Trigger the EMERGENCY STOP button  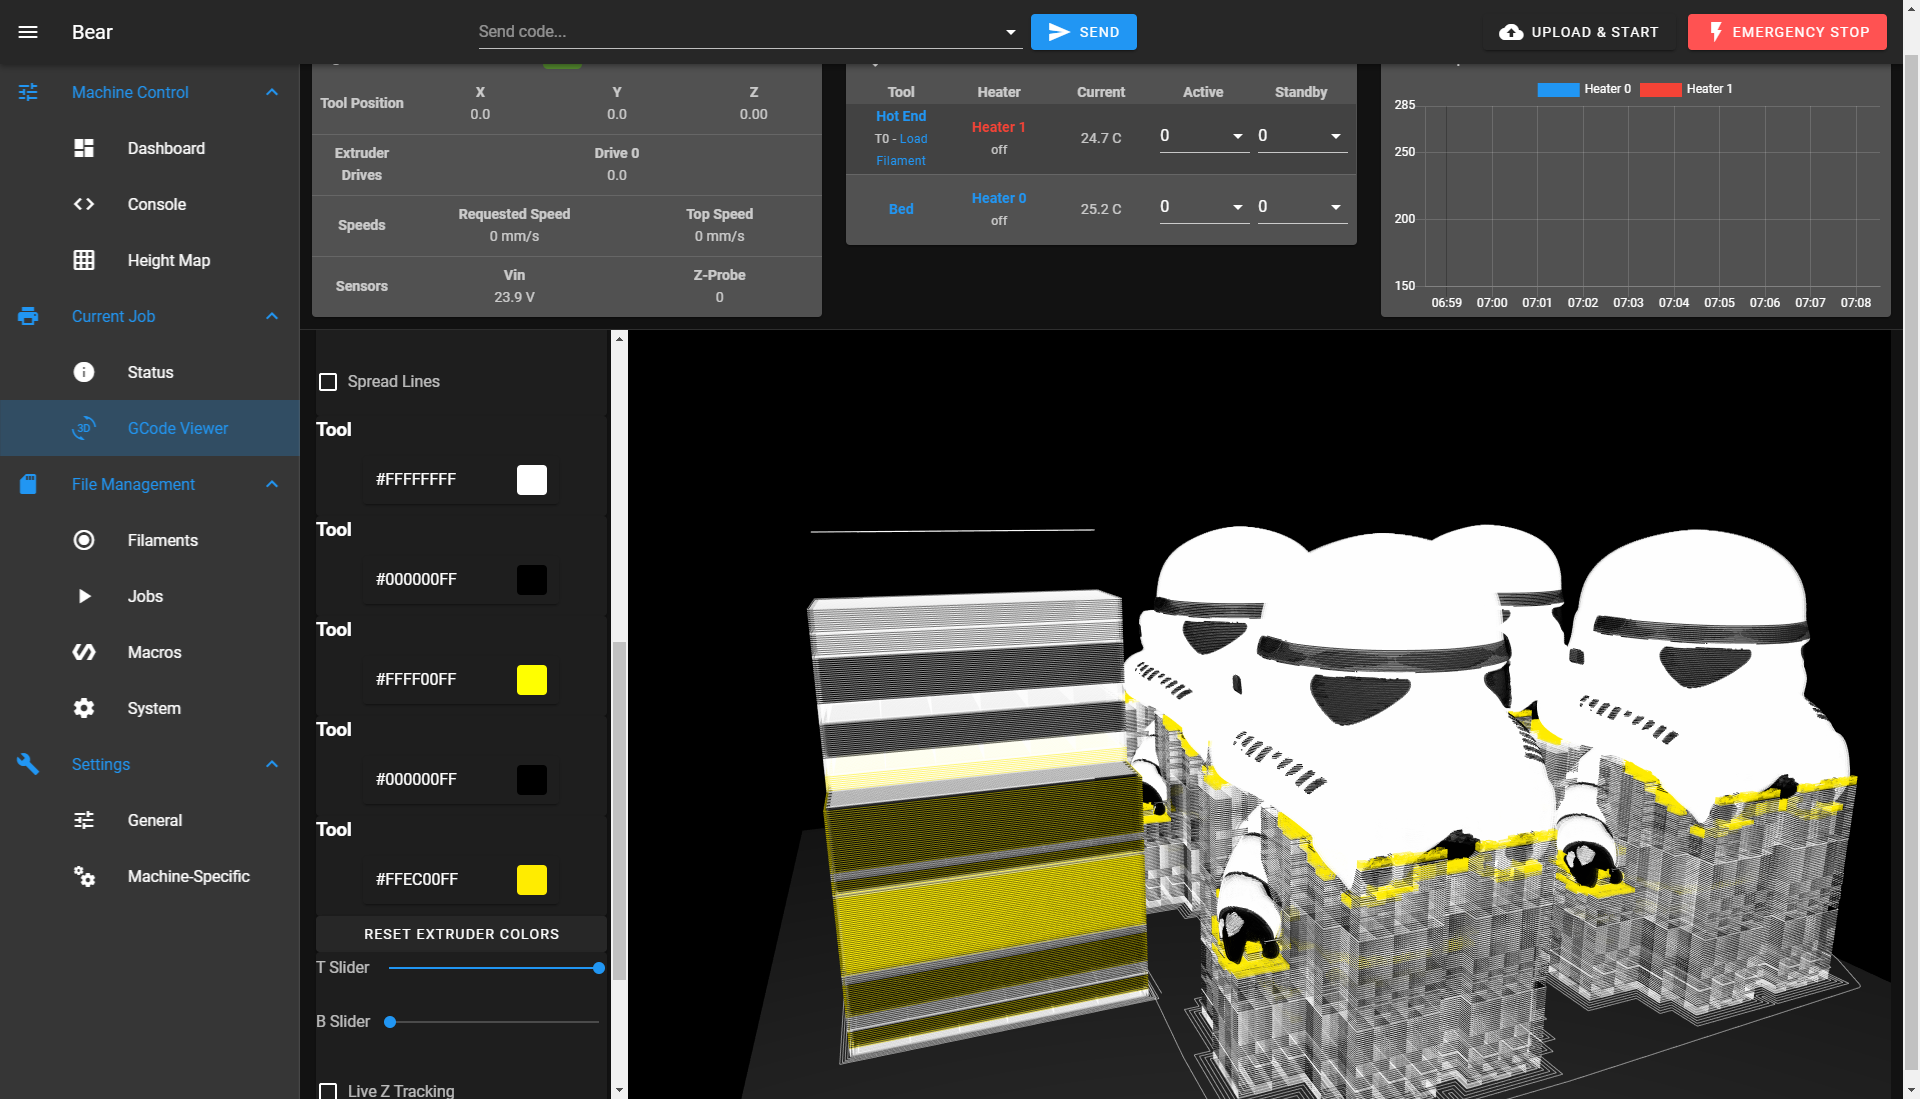[1787, 32]
